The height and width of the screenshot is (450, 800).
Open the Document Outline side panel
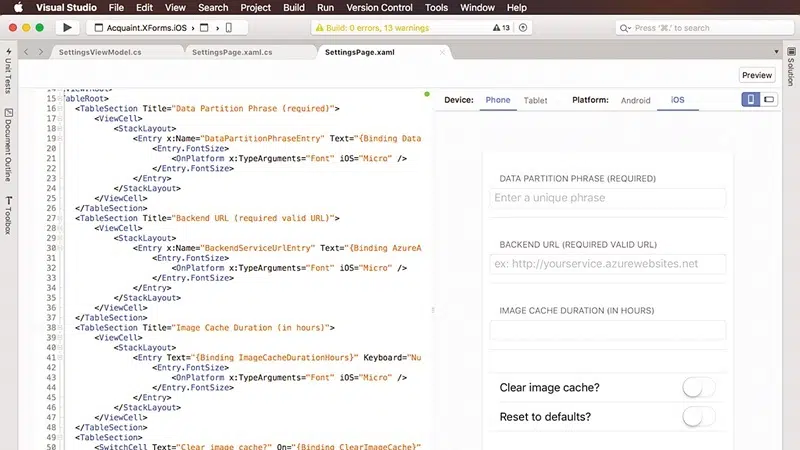point(8,144)
